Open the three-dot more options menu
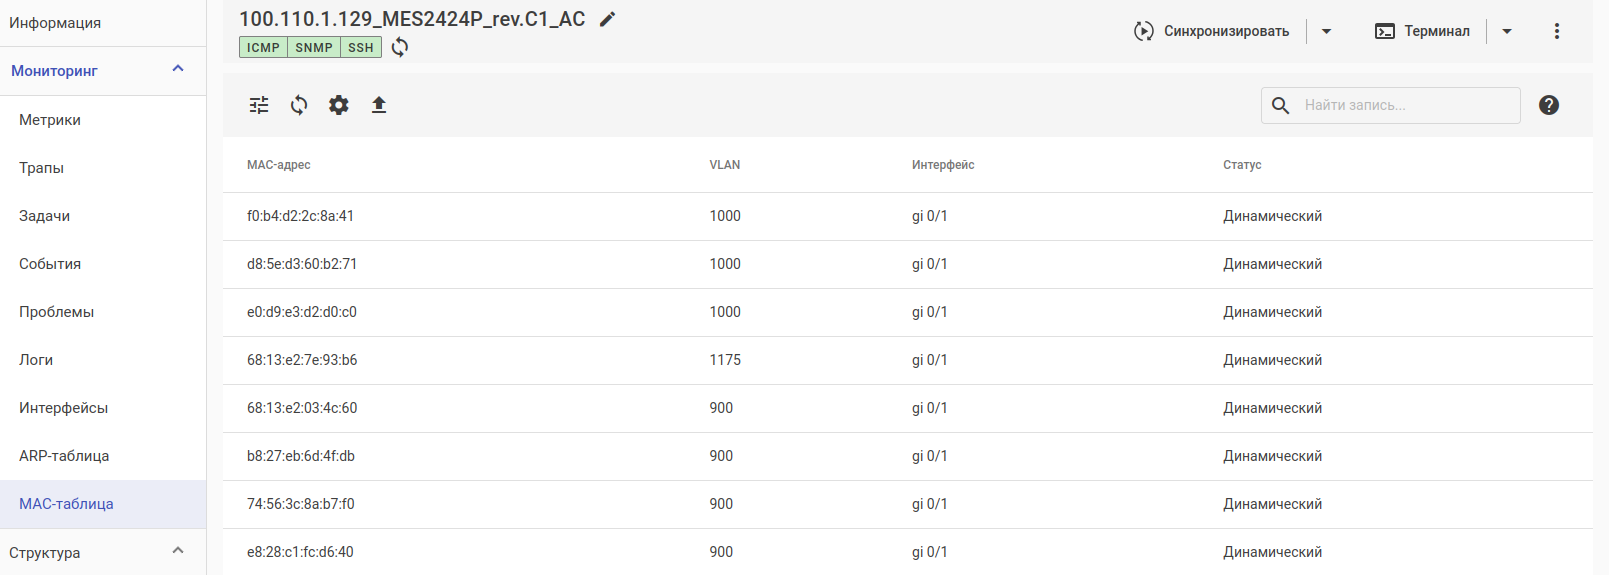 point(1557,31)
